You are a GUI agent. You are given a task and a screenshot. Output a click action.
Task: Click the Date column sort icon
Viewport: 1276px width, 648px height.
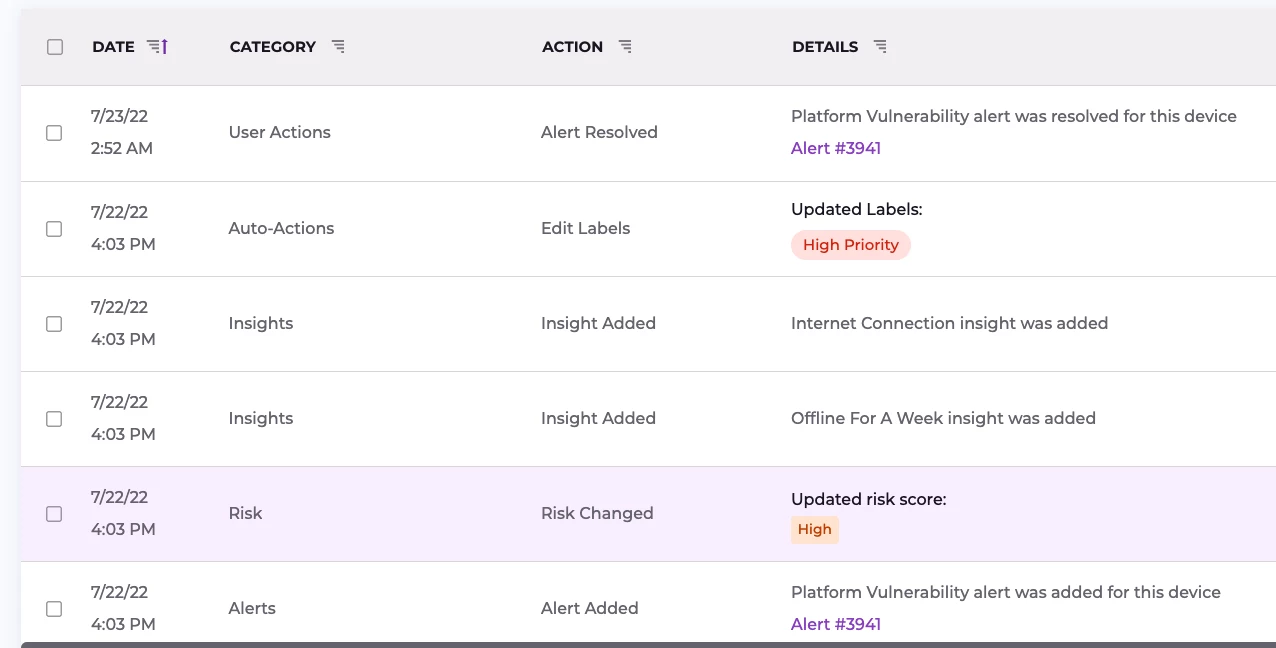click(x=157, y=47)
